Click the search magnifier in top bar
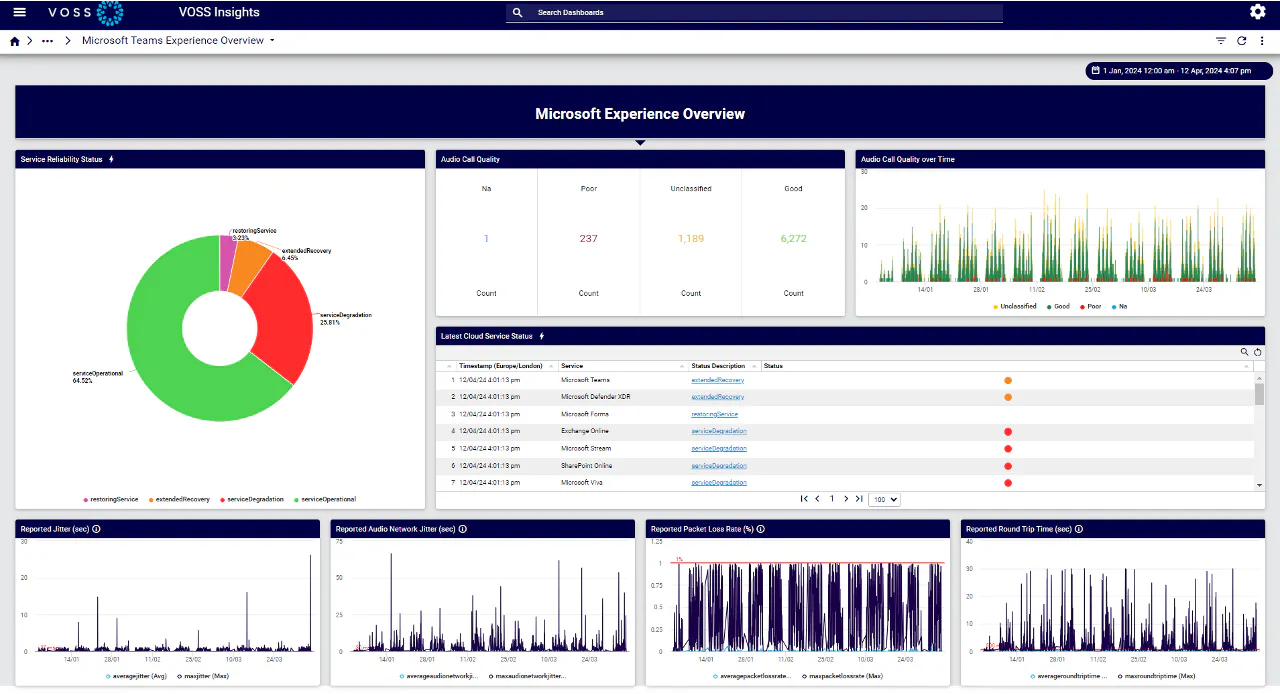 (517, 13)
